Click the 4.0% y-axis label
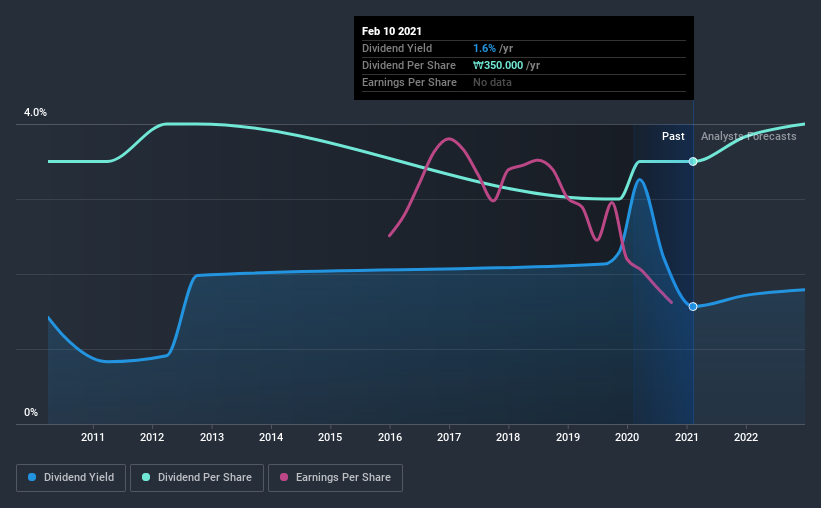Image resolution: width=821 pixels, height=508 pixels. pyautogui.click(x=35, y=113)
